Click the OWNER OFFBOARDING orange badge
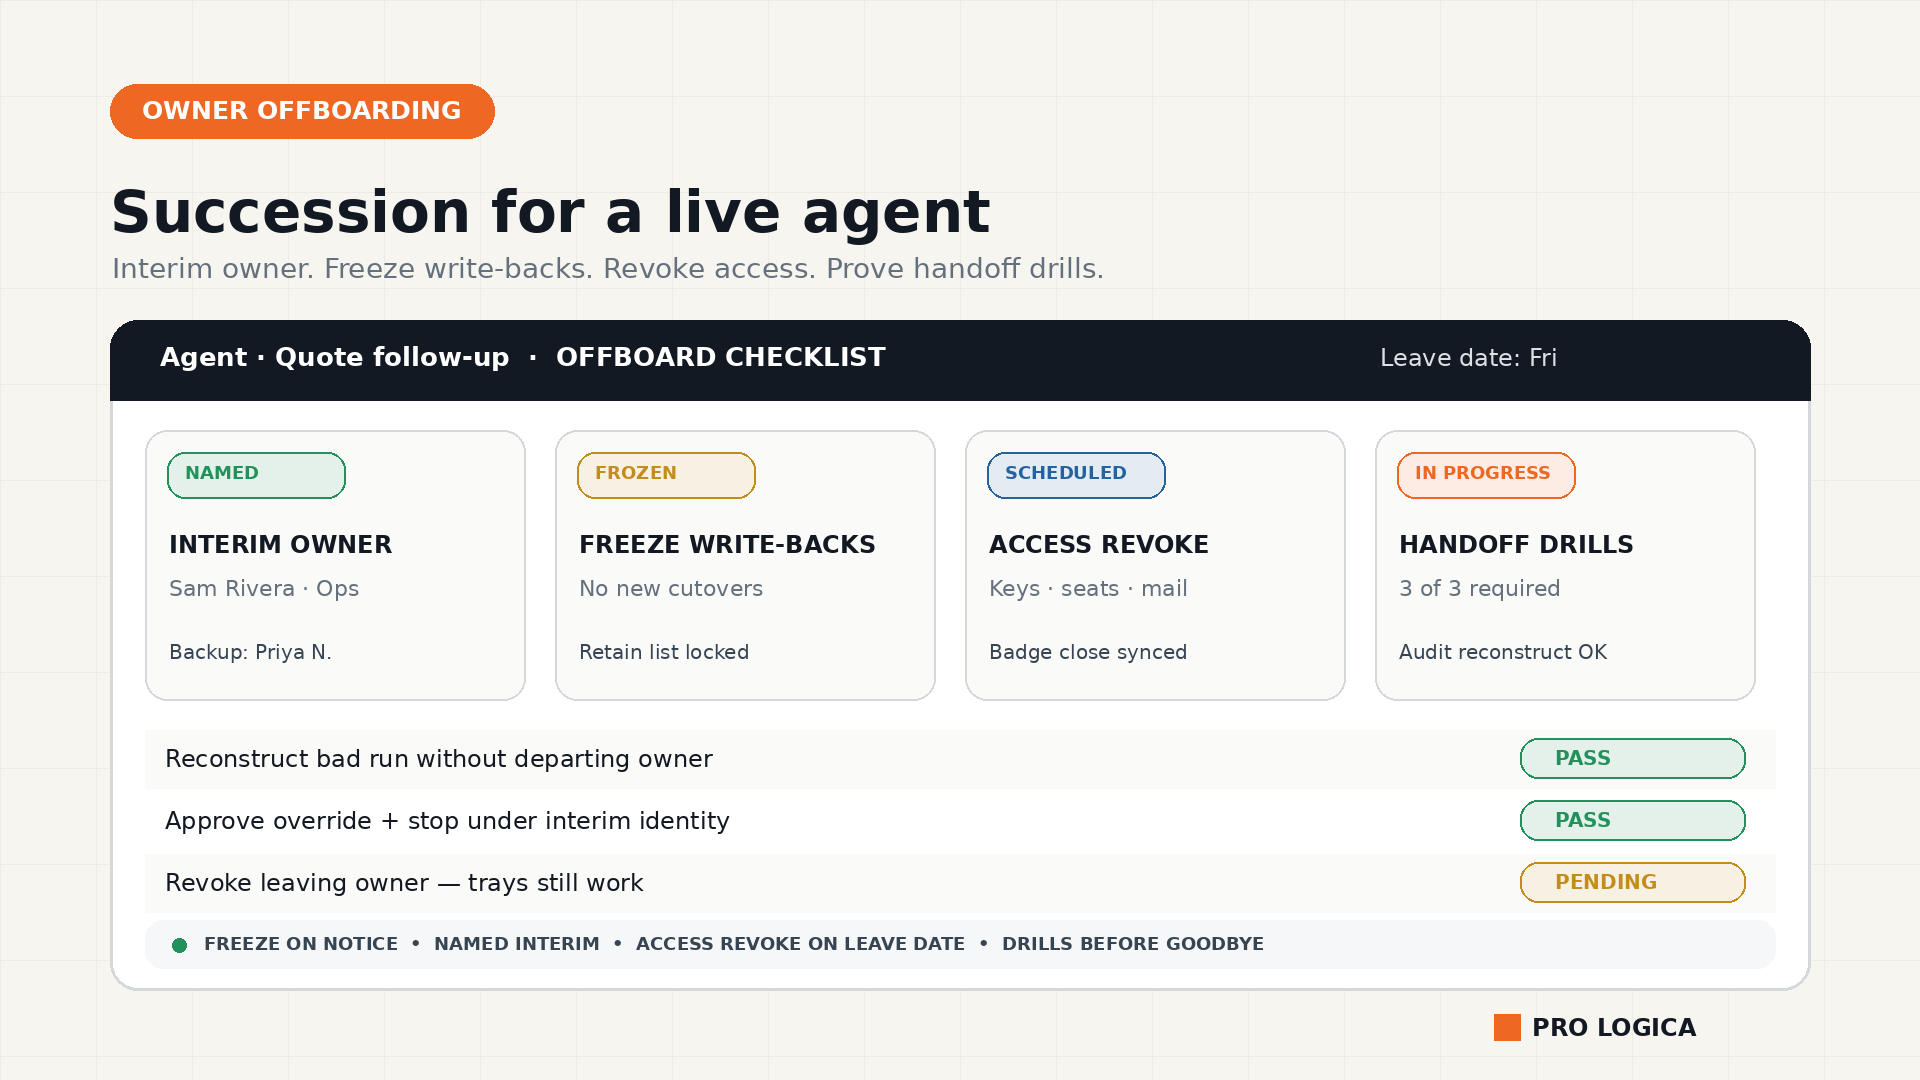 click(302, 111)
